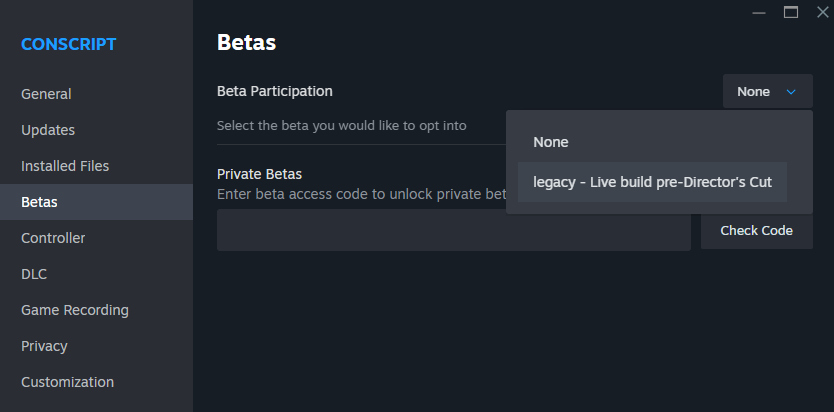Select the Betas sidebar item
Viewport: 834px width, 412px height.
pyautogui.click(x=39, y=202)
